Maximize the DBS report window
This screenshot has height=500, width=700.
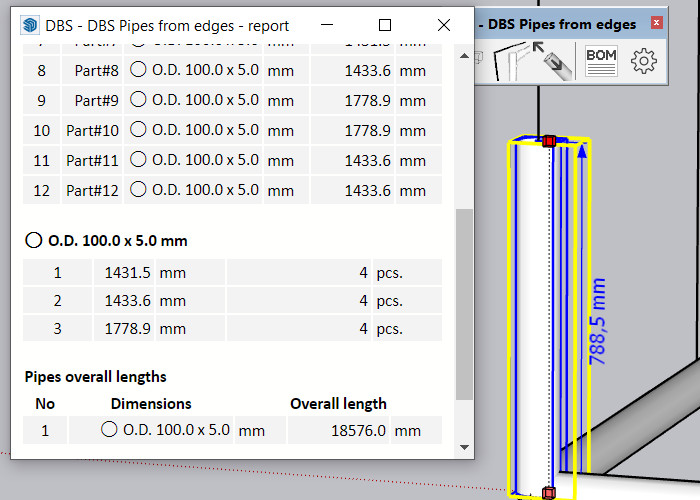[385, 25]
